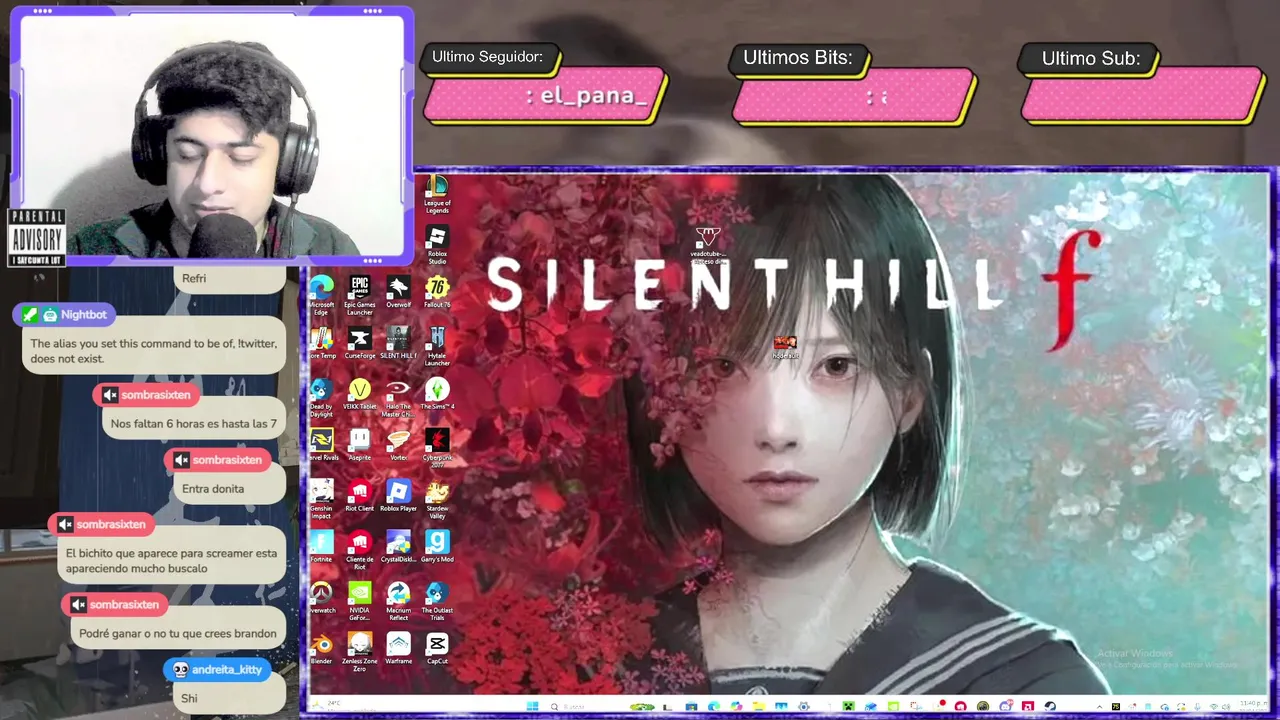Open Dead by Daylight shortcut

(321, 398)
